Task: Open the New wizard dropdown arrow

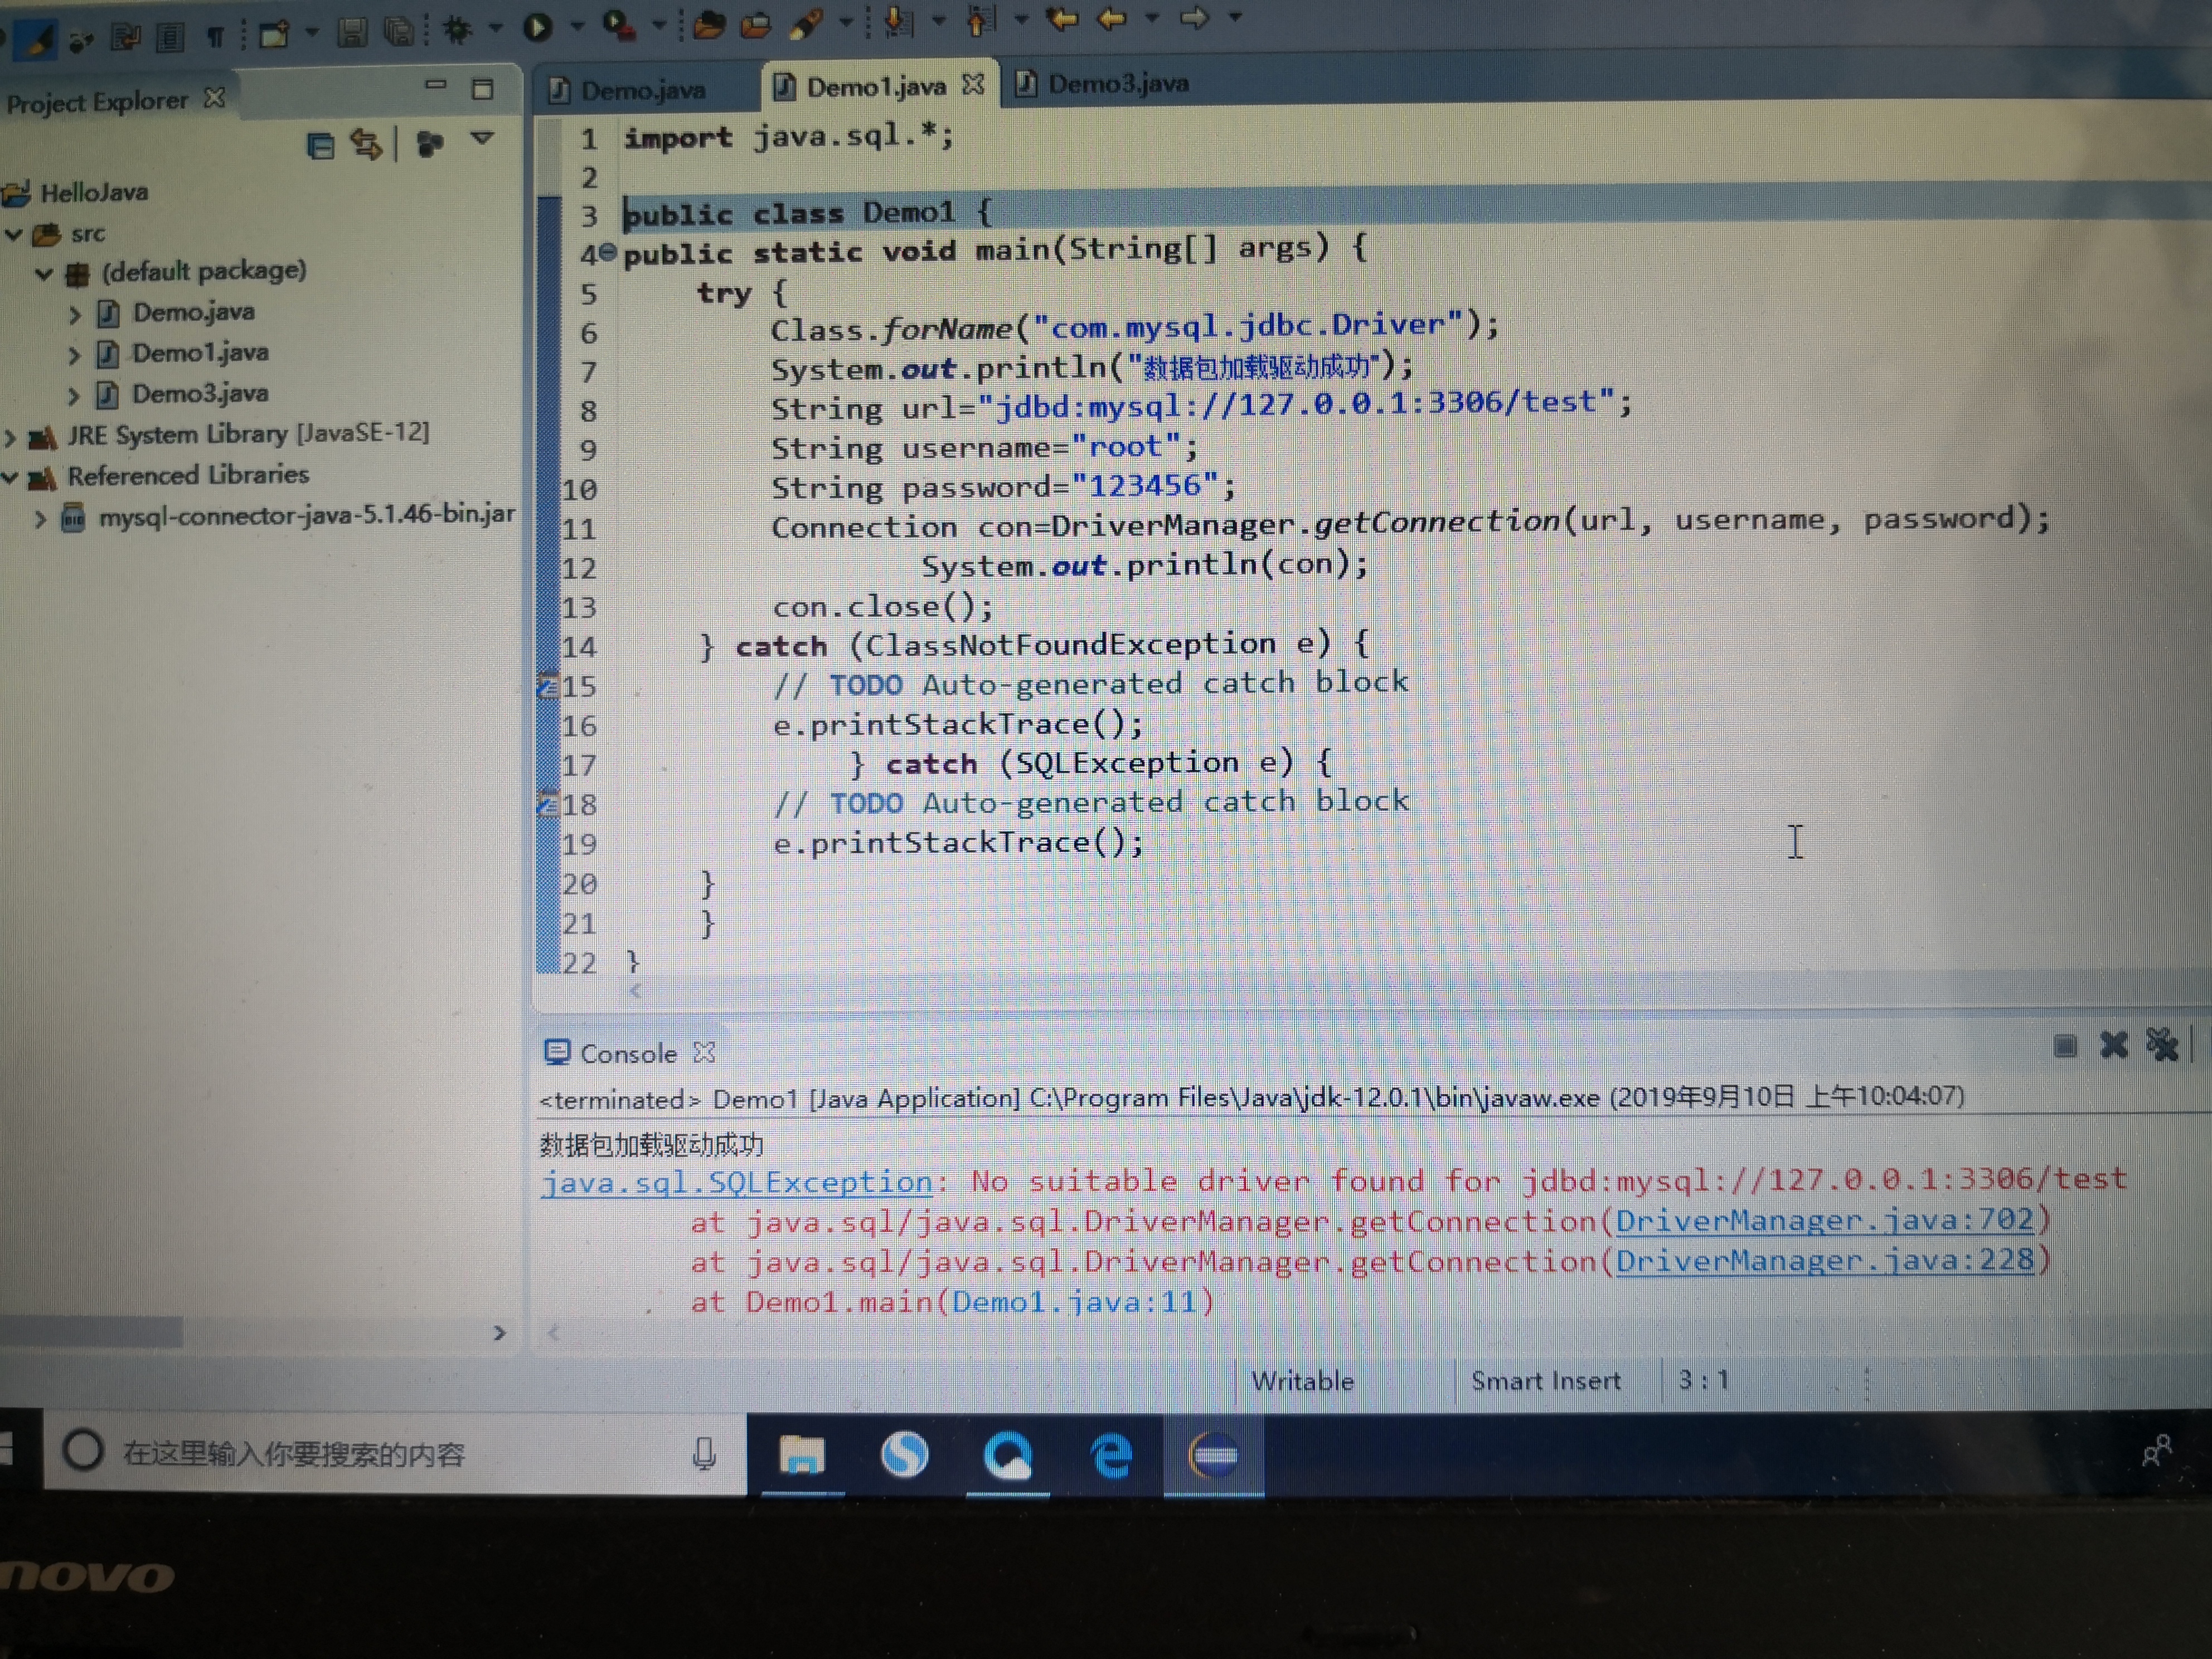Action: pyautogui.click(x=312, y=33)
